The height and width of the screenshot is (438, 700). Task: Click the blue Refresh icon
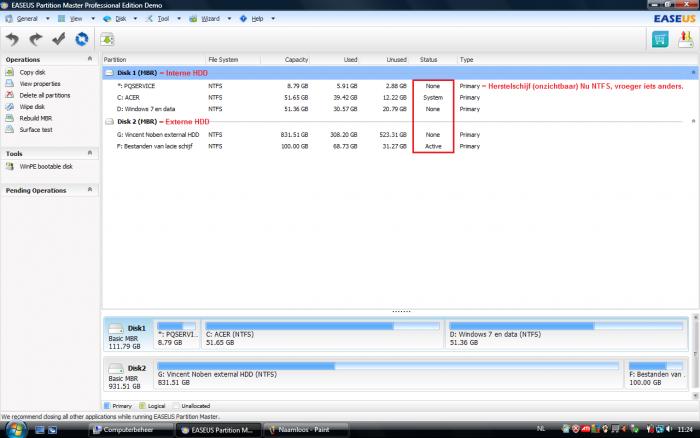(x=82, y=39)
